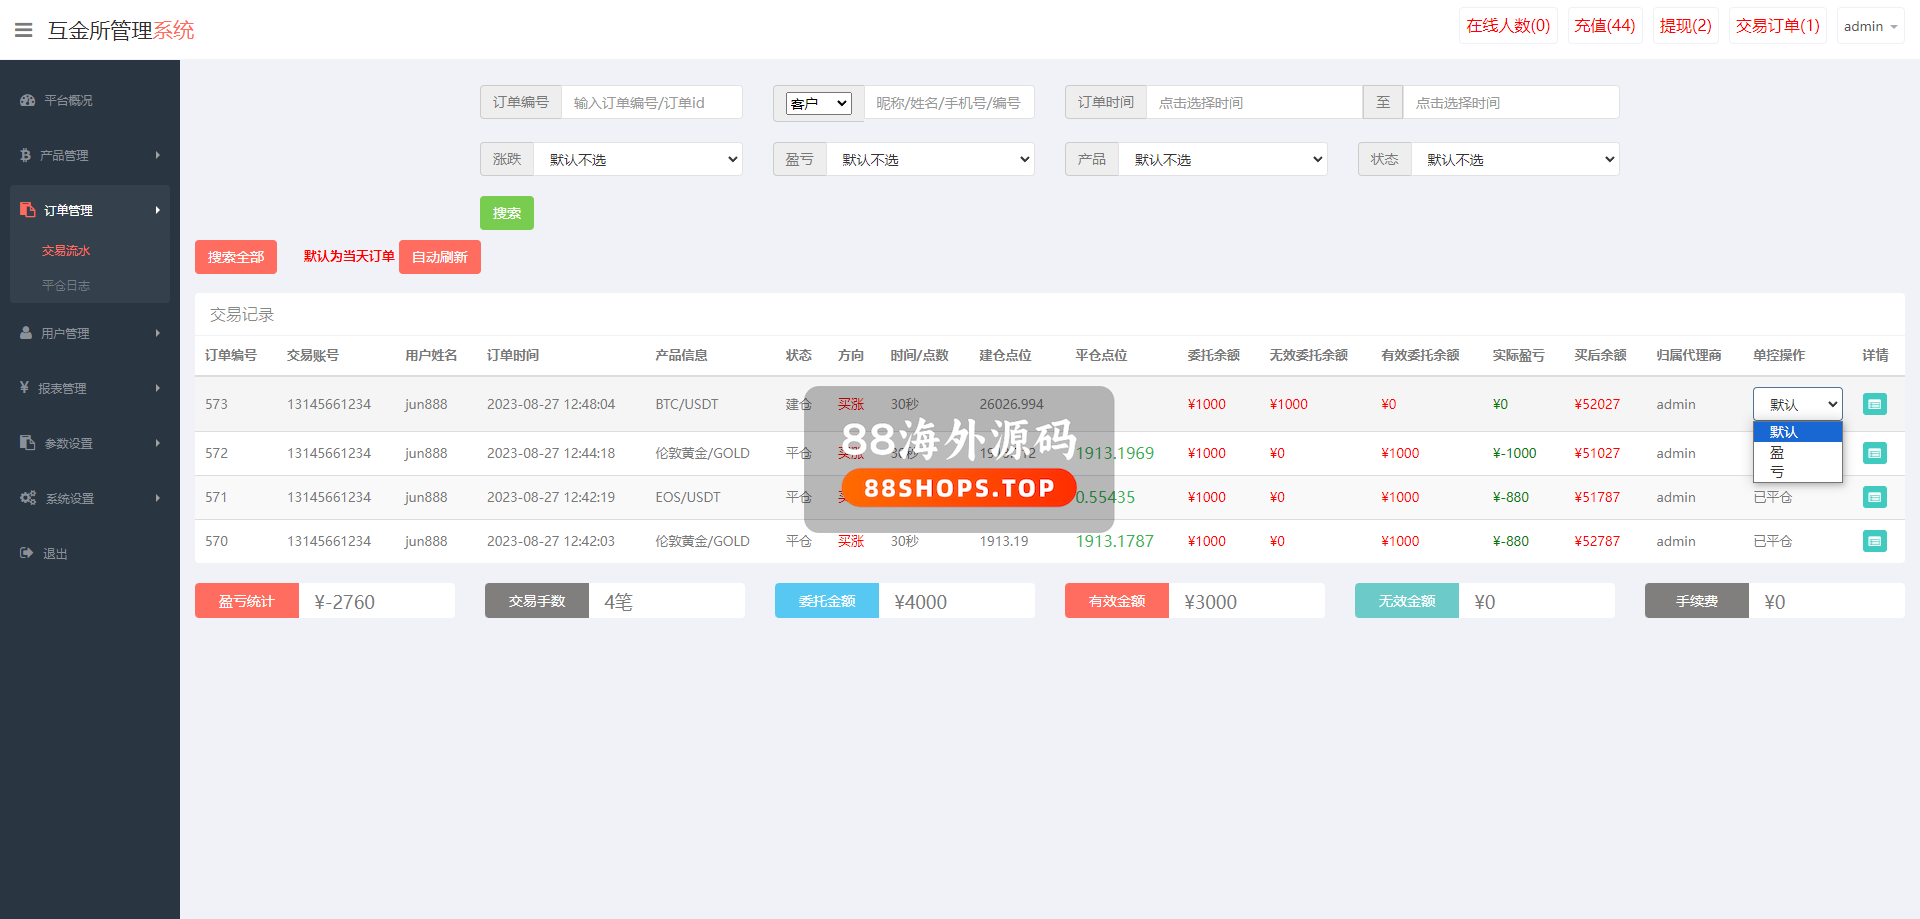Focus the 订单编号 input field
1920x919 pixels.
click(x=651, y=102)
